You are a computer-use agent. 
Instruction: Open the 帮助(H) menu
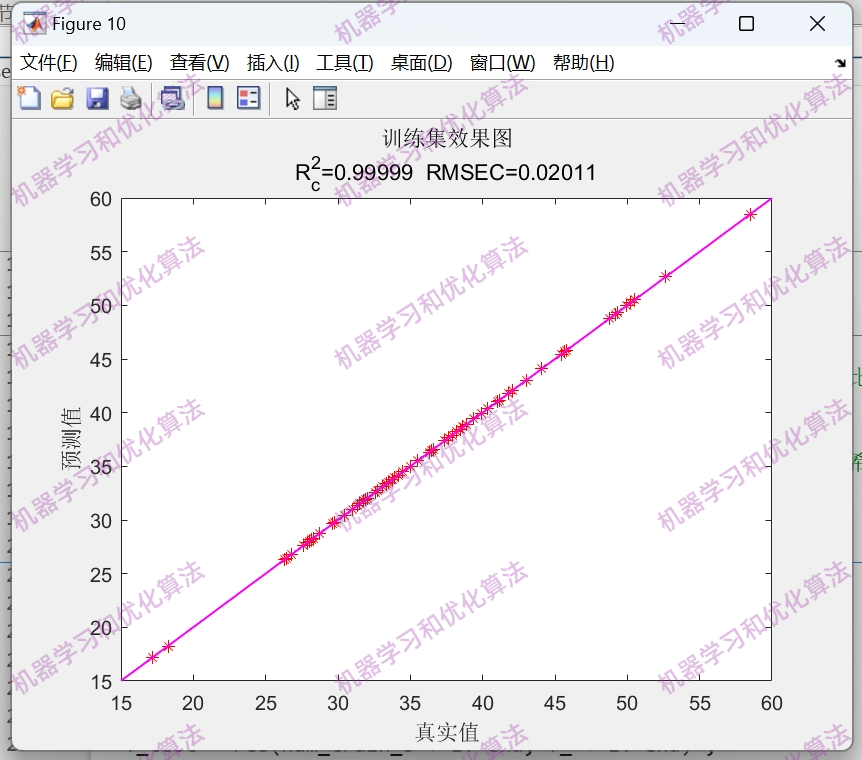pos(584,63)
